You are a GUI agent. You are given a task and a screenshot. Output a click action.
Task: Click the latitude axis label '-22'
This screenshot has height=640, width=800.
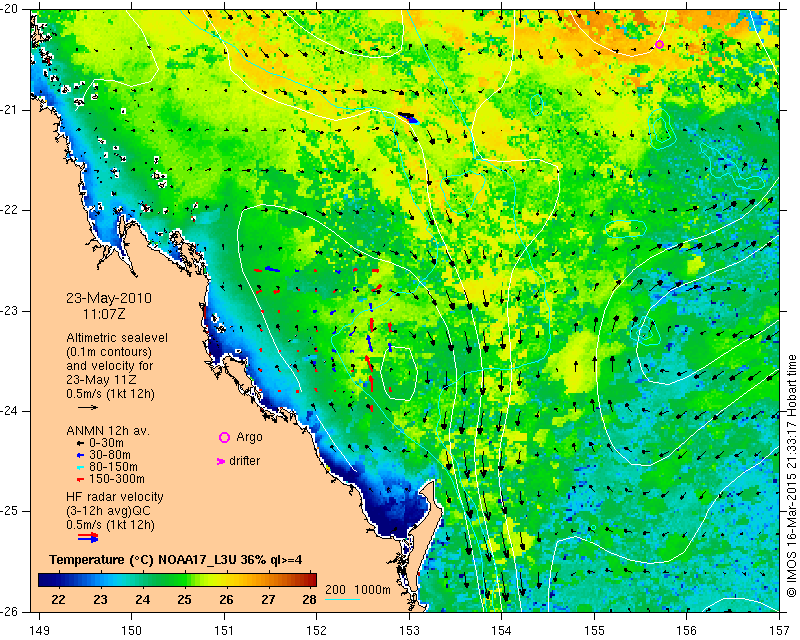9,210
